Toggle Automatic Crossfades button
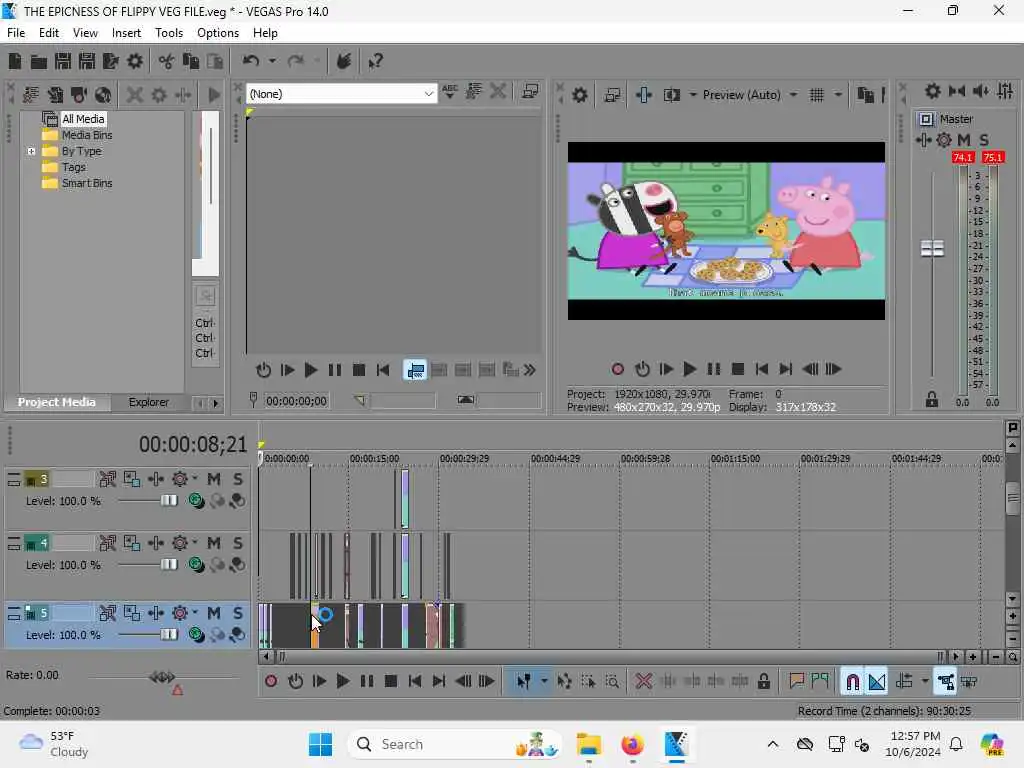 tap(876, 682)
